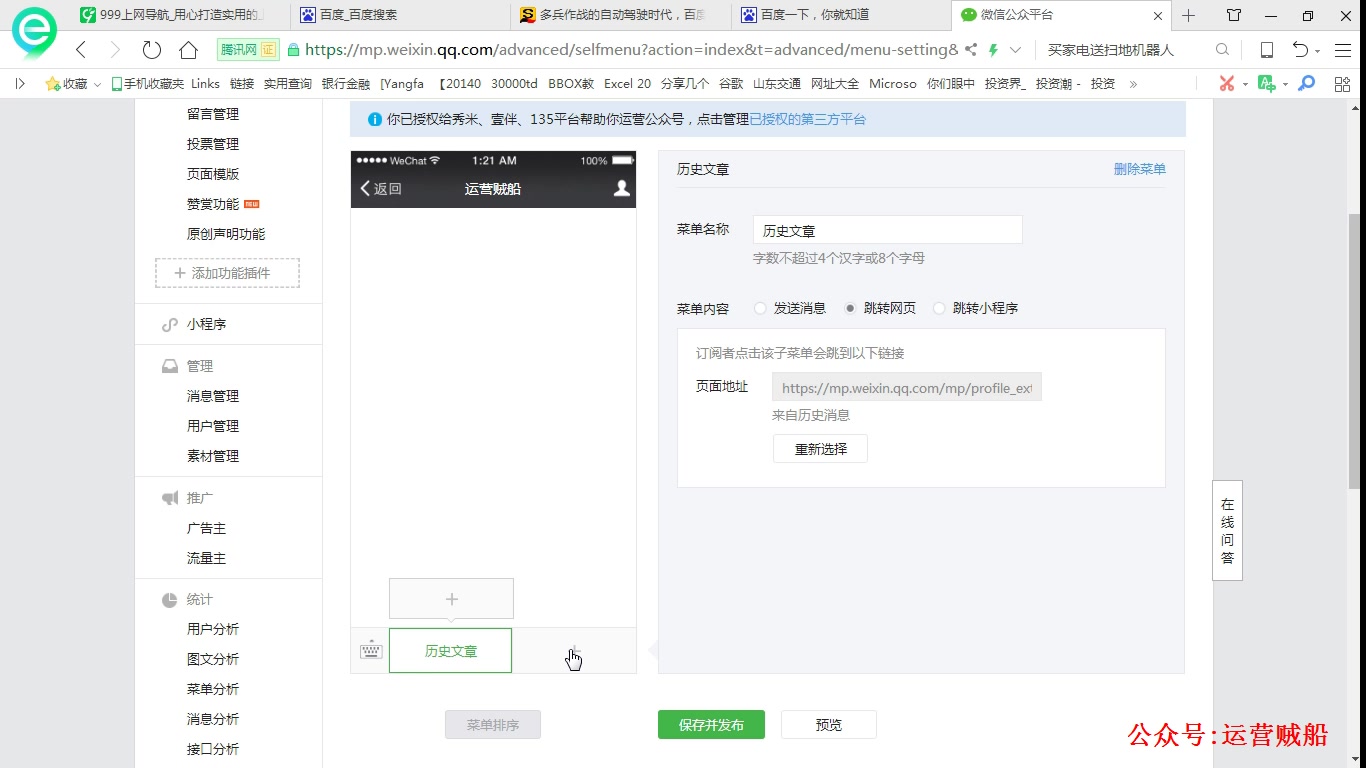Image resolution: width=1366 pixels, height=768 pixels.
Task: Click the 360 browser logo icon
Action: (34, 32)
